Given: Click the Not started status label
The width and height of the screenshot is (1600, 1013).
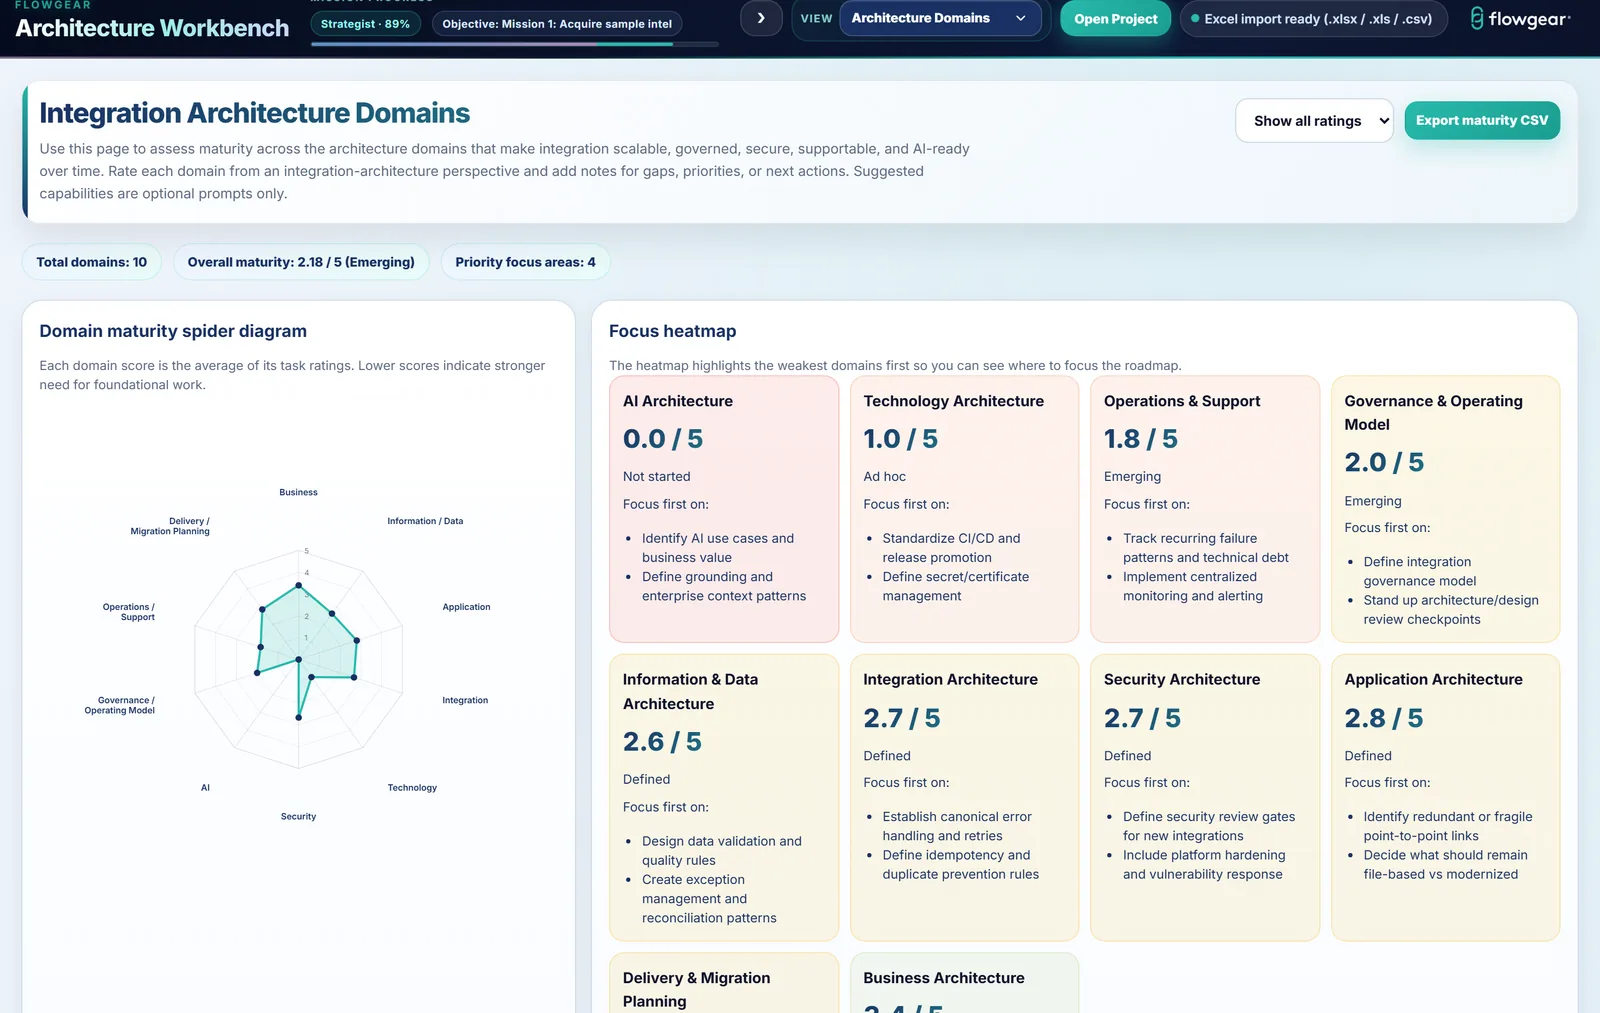Looking at the screenshot, I should tap(657, 477).
